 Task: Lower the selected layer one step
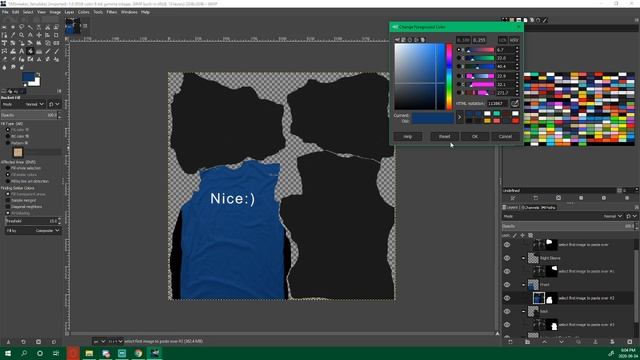click(561, 342)
